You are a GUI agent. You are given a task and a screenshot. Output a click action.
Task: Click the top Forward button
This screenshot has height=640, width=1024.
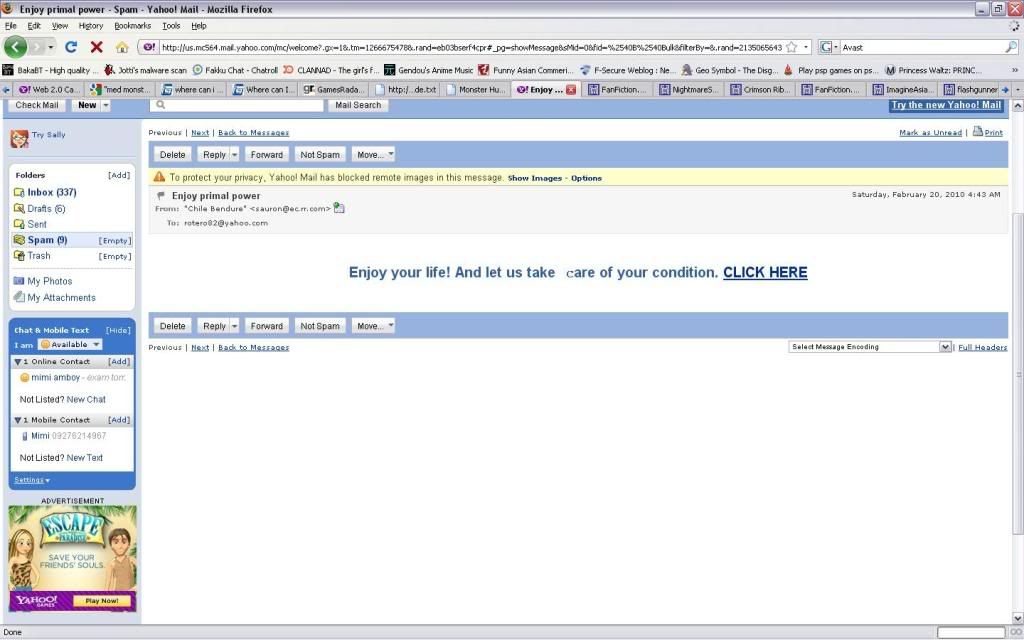click(266, 155)
